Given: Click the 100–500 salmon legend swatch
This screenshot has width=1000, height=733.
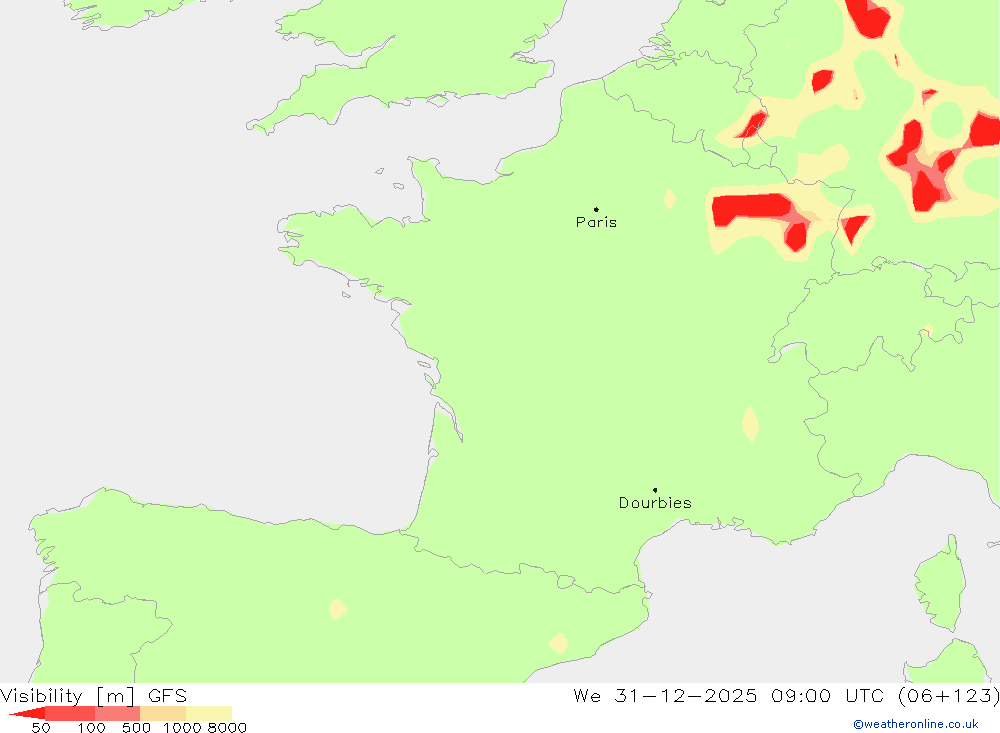Looking at the screenshot, I should 117,713.
